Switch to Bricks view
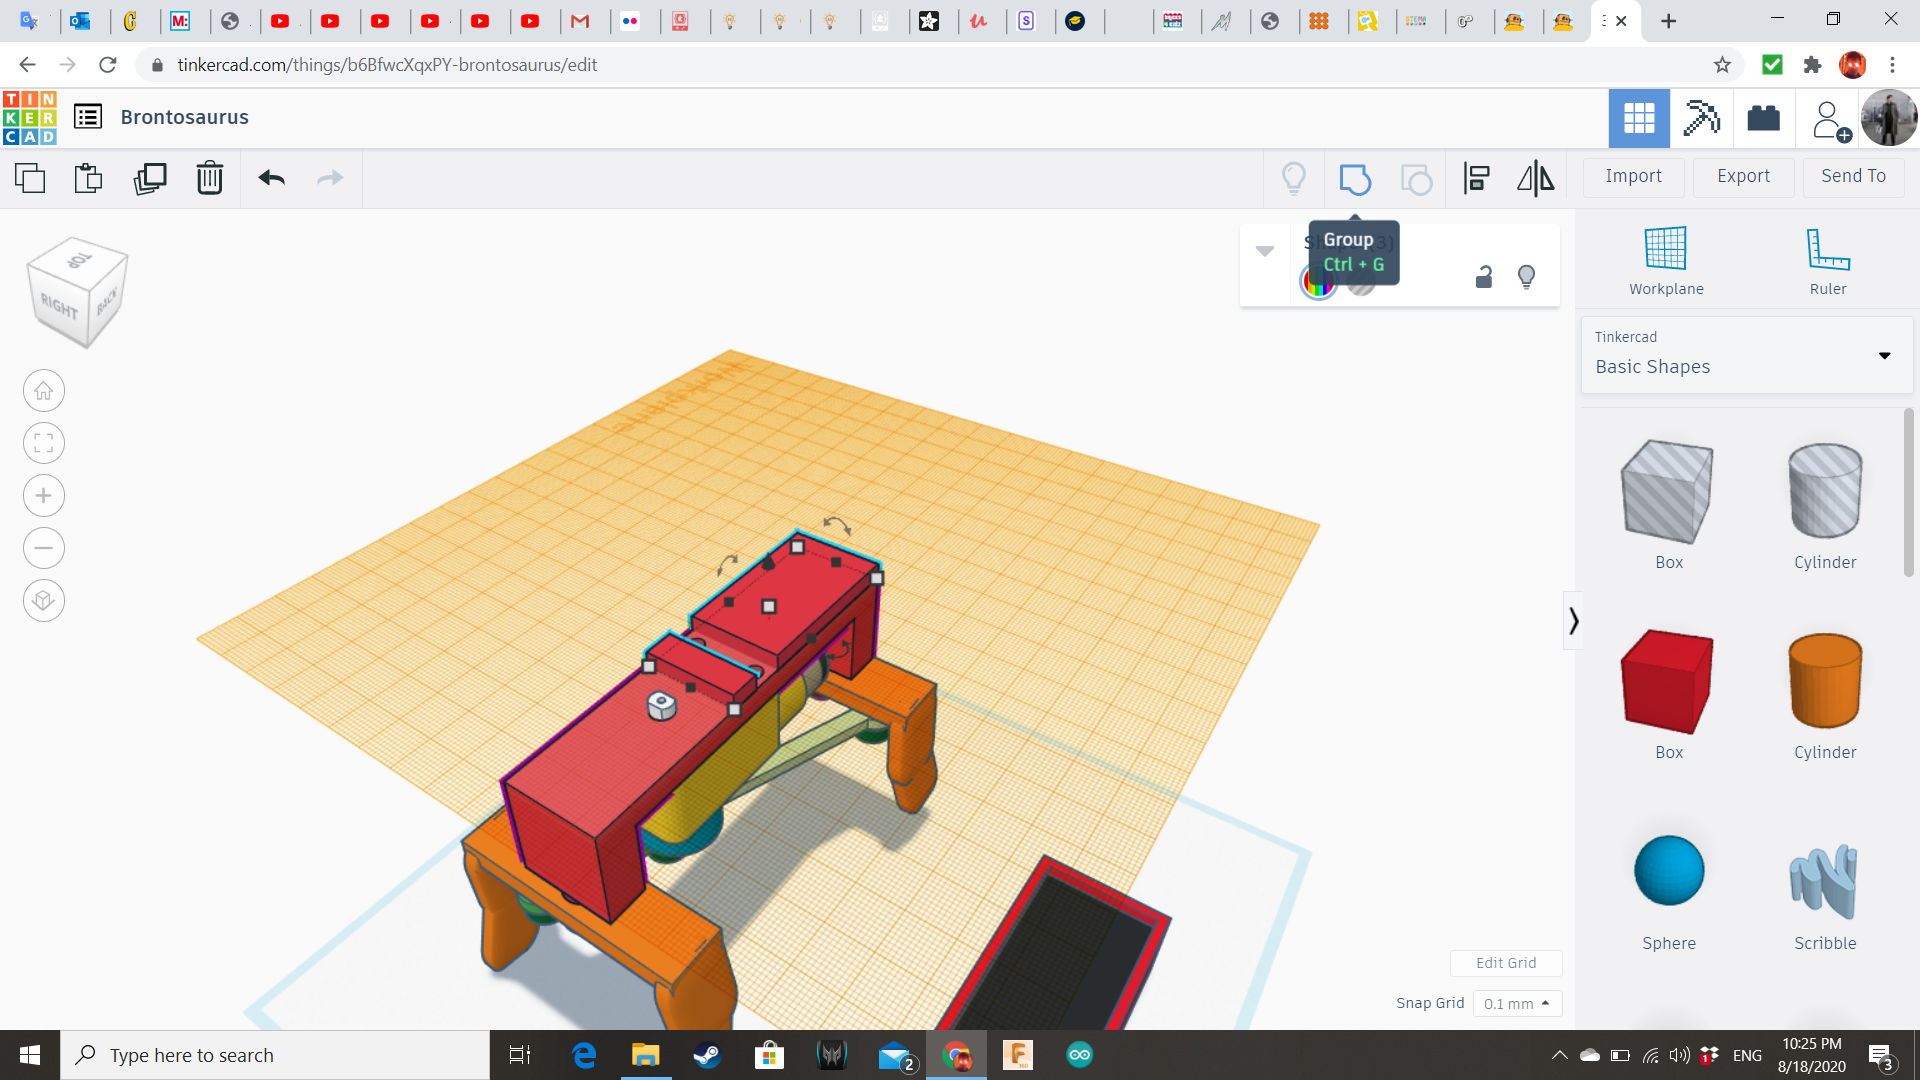Screen dimensions: 1920x1080 pyautogui.click(x=1763, y=118)
